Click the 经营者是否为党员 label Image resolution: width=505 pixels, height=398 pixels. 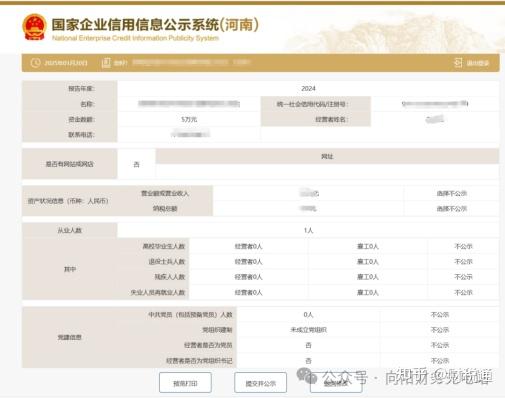click(x=208, y=345)
